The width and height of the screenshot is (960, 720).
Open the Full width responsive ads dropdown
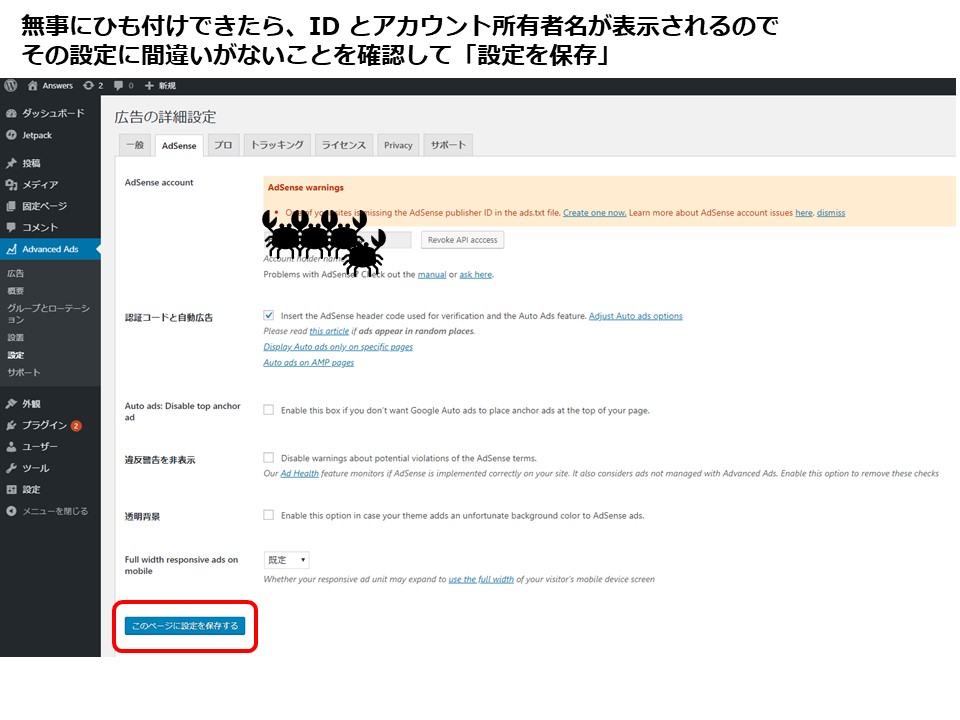coord(287,560)
